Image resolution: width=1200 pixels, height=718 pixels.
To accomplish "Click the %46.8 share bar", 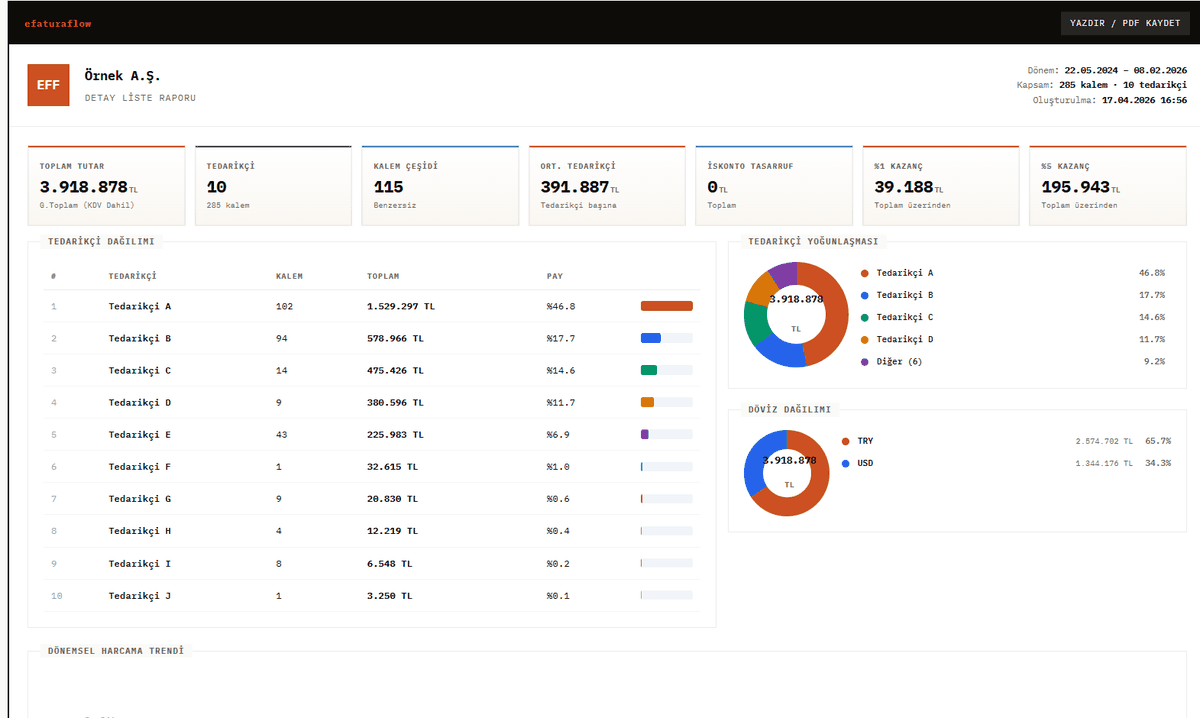I will coord(667,307).
